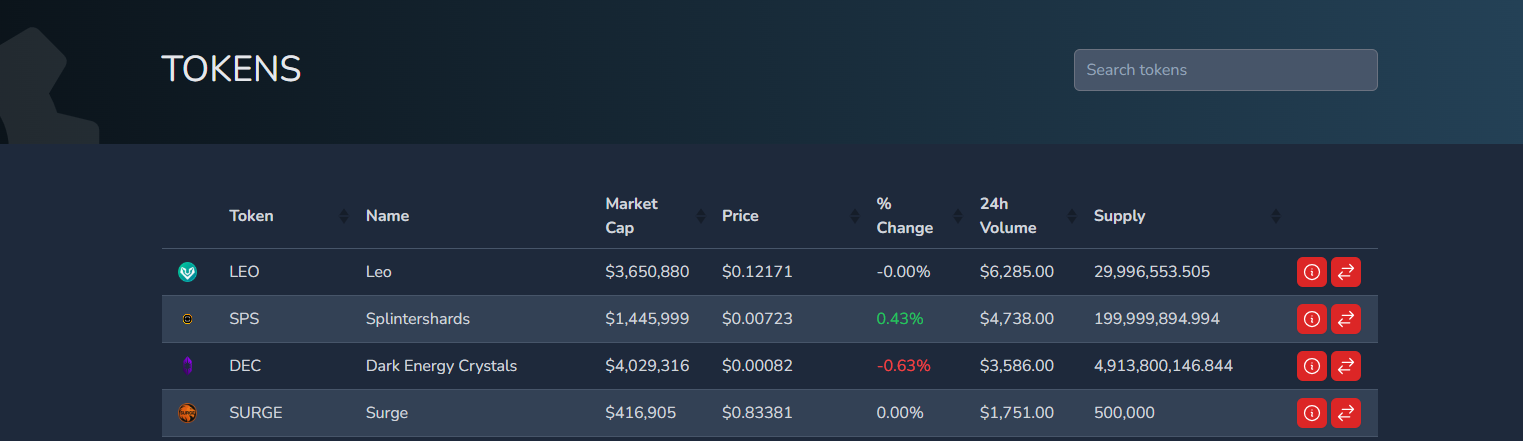1523x441 pixels.
Task: Click the price $0.12171
Action: point(757,272)
